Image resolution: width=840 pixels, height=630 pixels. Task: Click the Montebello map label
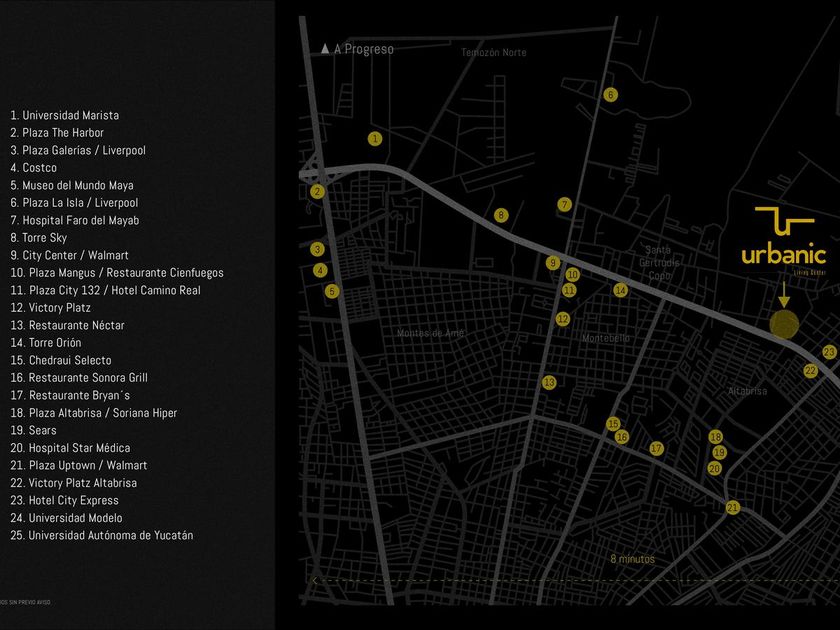[x=606, y=338]
